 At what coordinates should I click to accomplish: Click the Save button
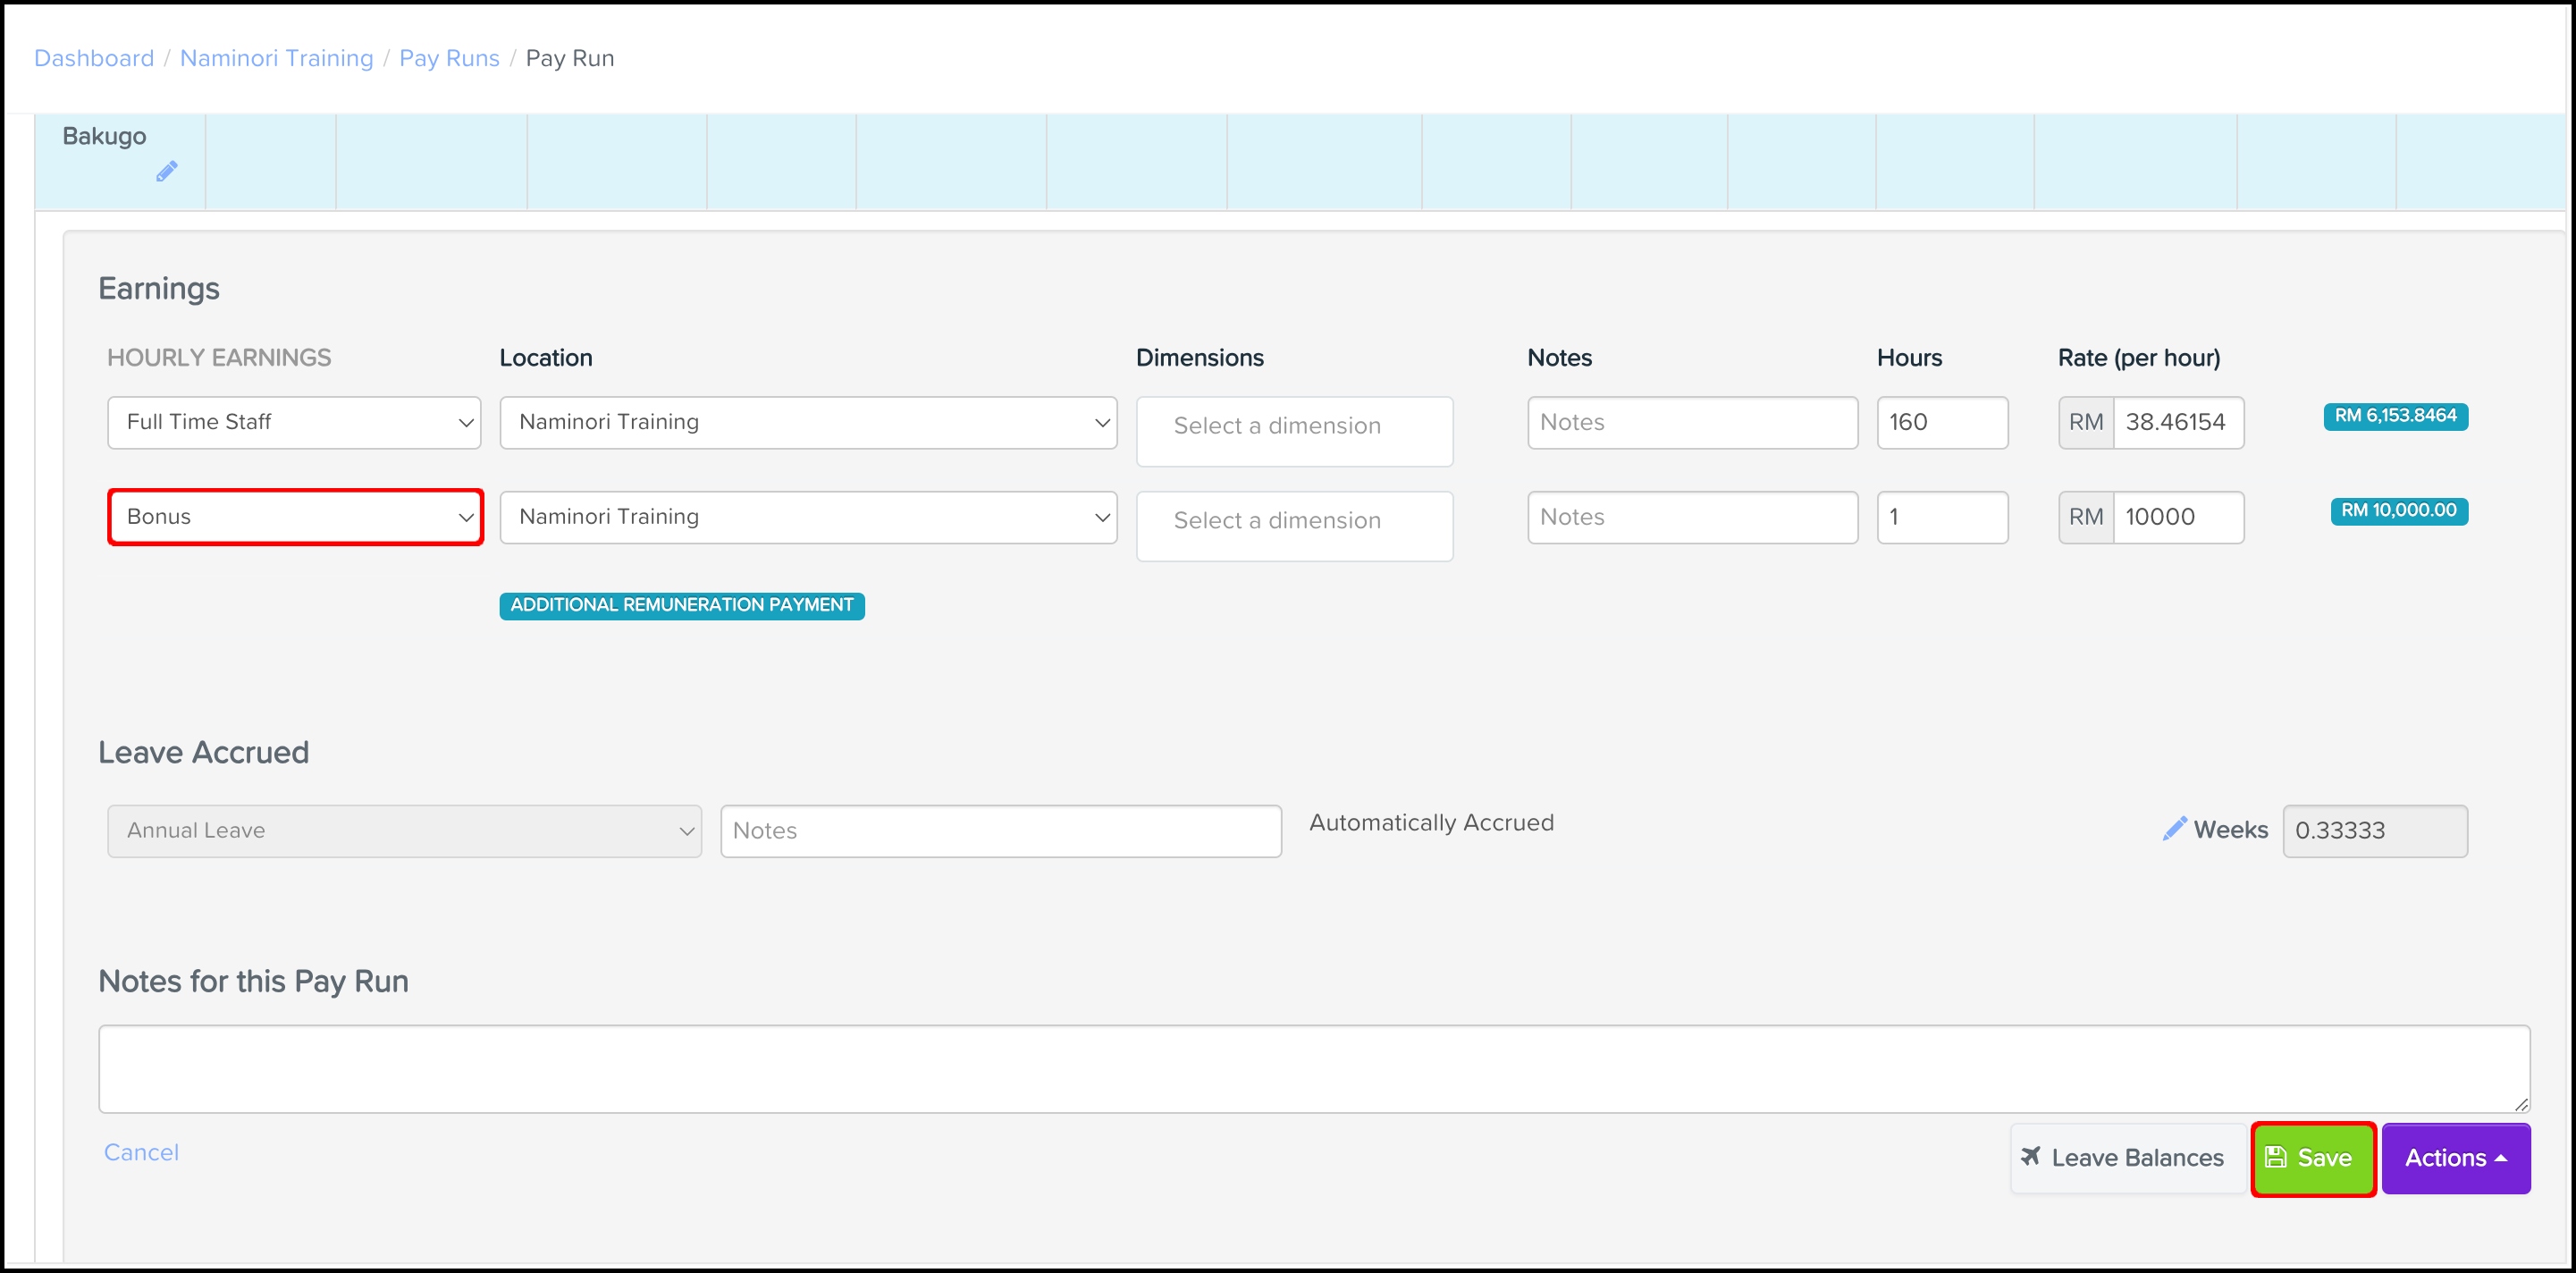pos(2312,1158)
